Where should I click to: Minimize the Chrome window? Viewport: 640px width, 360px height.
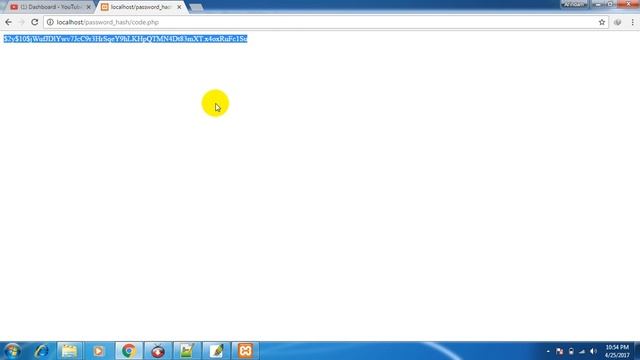598,4
